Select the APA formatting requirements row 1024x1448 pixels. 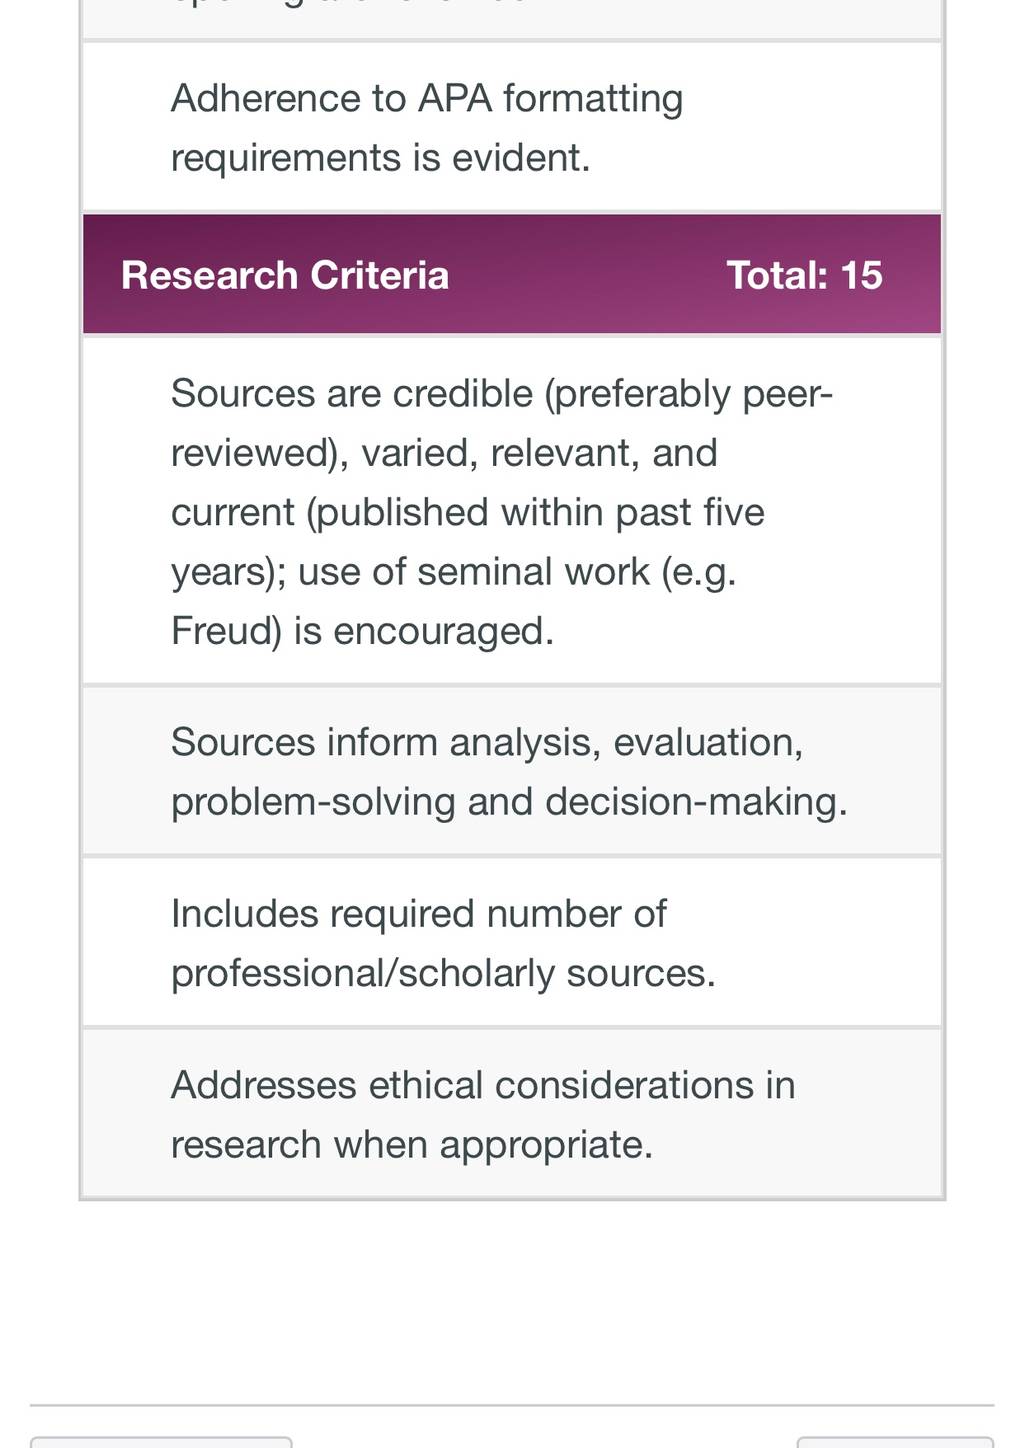tap(512, 127)
